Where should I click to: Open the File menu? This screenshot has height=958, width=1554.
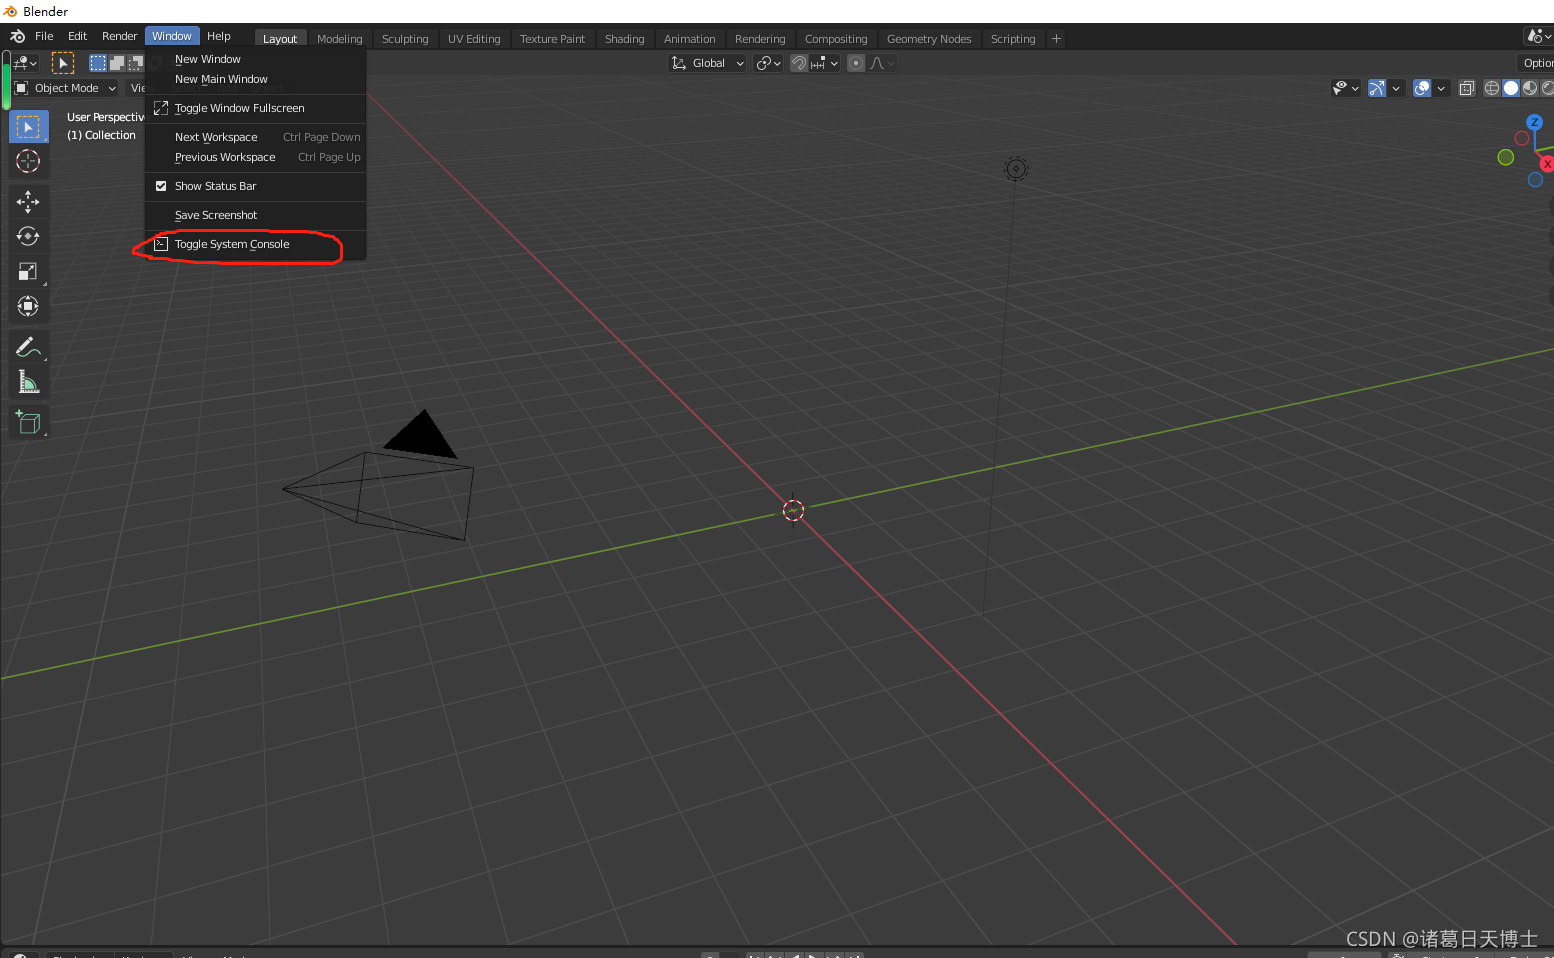click(45, 36)
